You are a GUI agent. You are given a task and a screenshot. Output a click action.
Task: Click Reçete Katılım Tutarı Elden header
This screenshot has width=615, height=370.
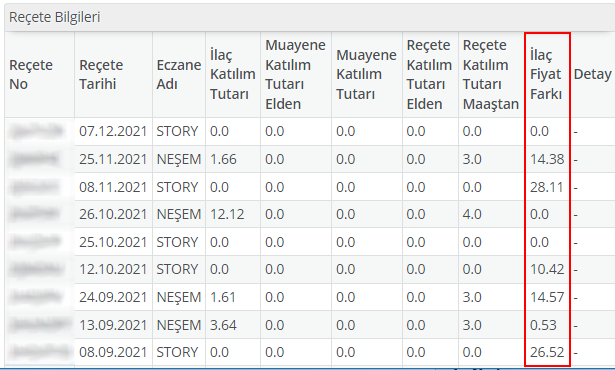429,75
